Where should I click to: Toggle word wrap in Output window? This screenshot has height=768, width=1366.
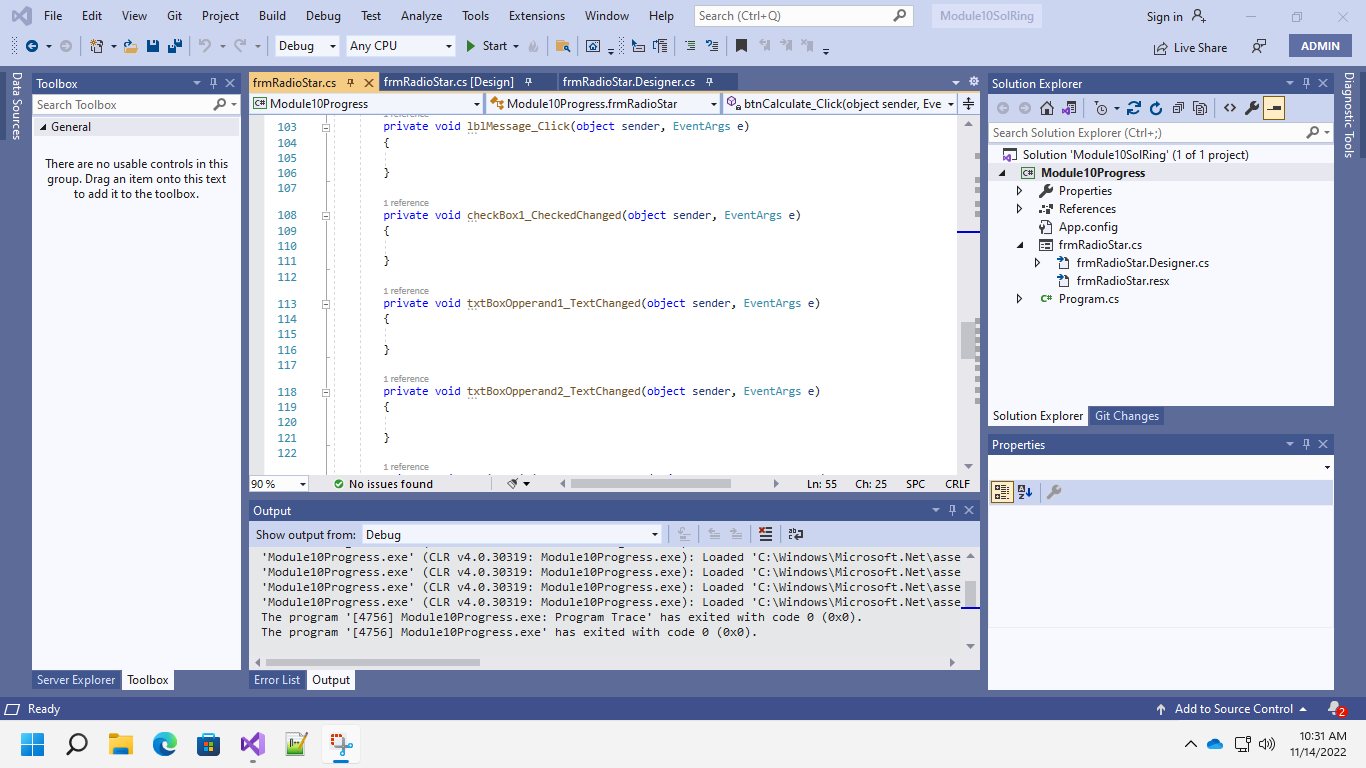(x=796, y=535)
